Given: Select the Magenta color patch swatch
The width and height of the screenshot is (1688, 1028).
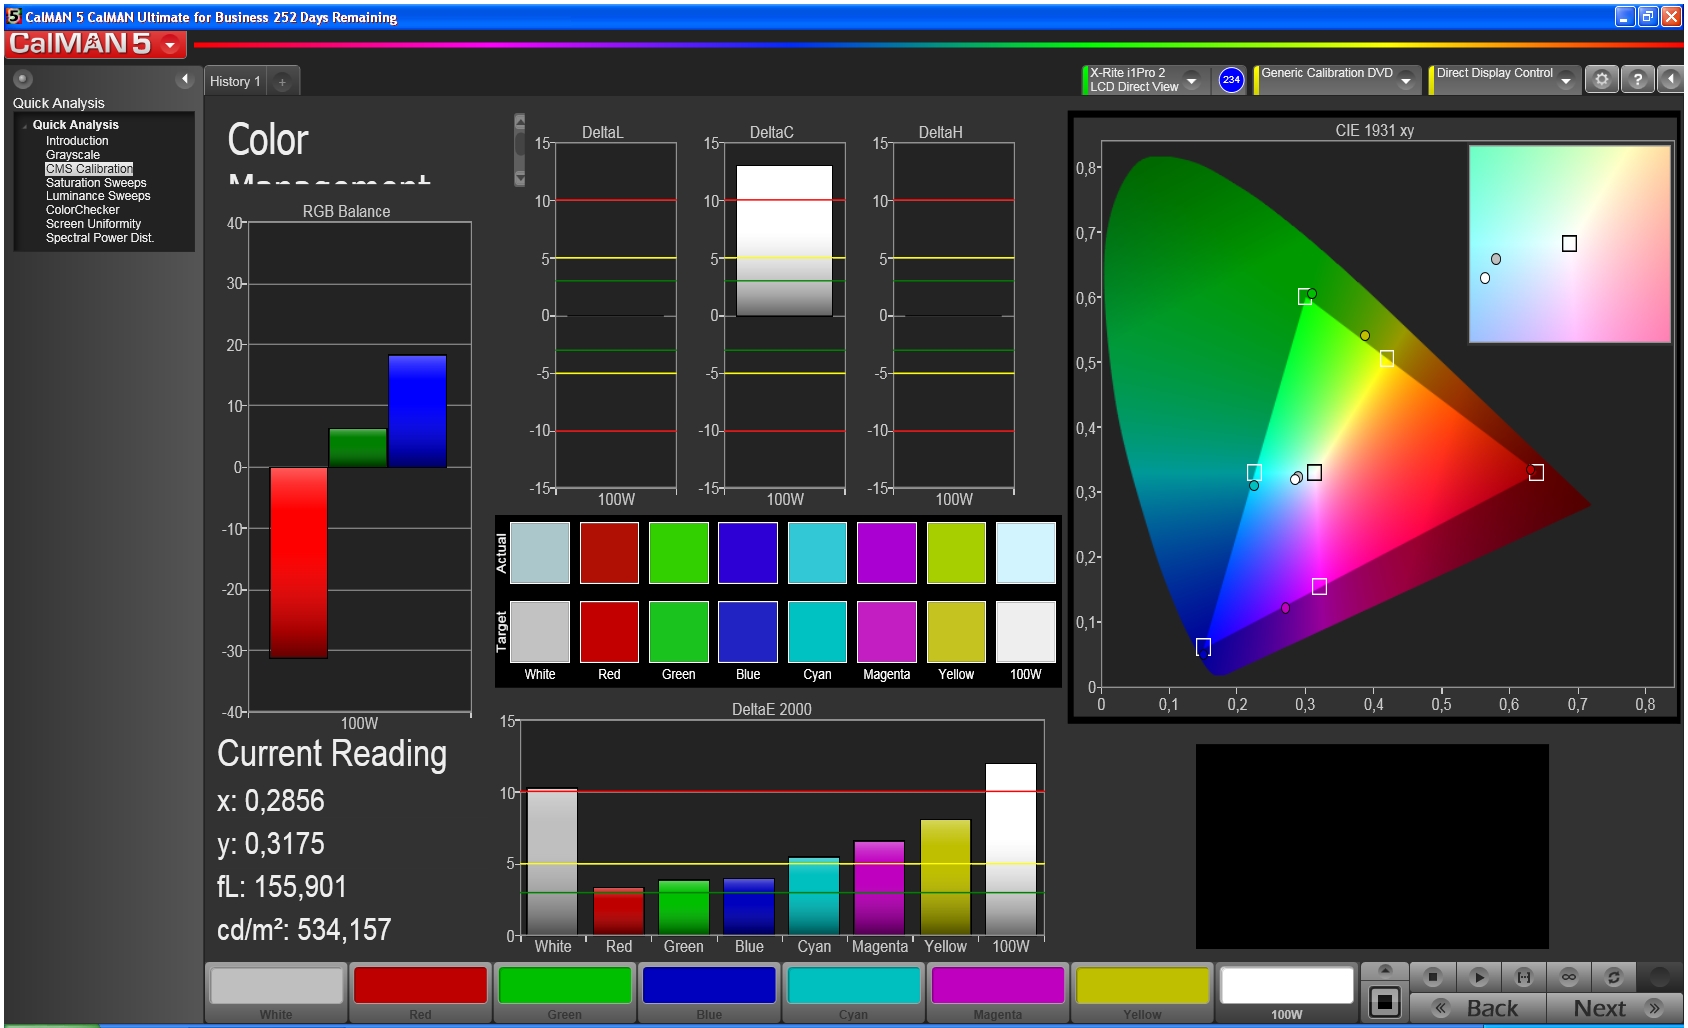Looking at the screenshot, I should click(x=998, y=985).
